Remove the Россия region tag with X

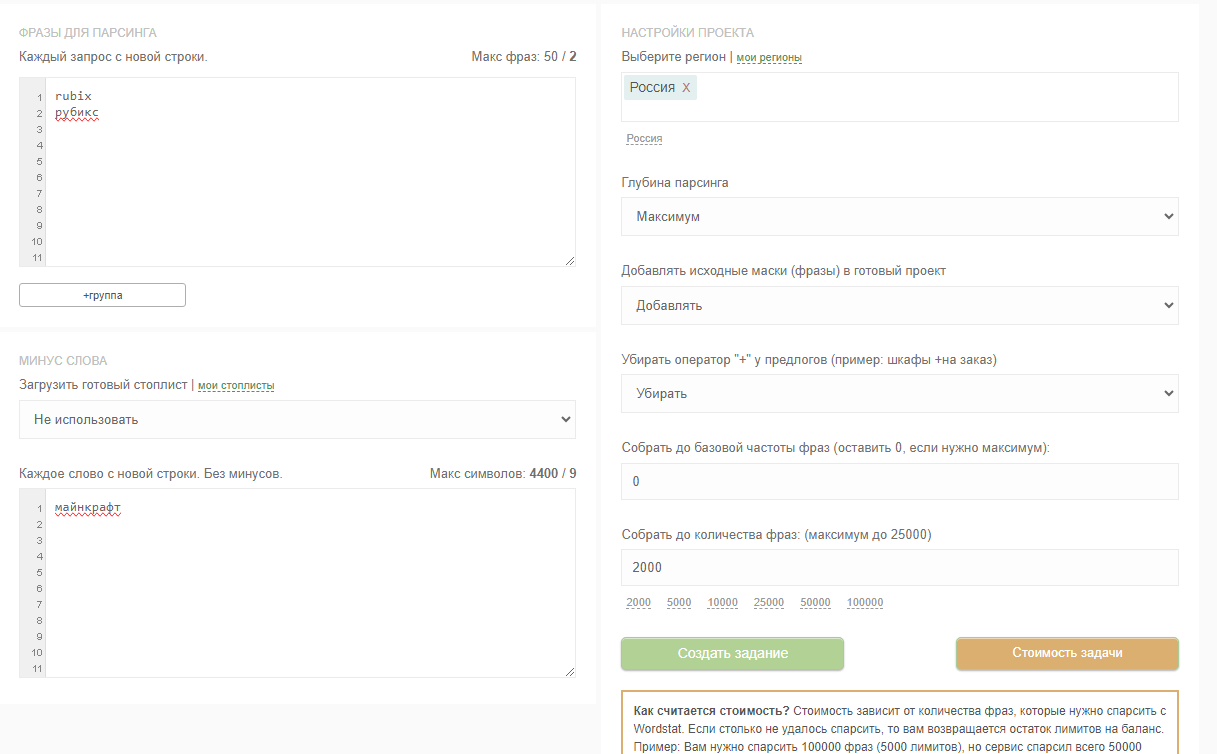686,88
